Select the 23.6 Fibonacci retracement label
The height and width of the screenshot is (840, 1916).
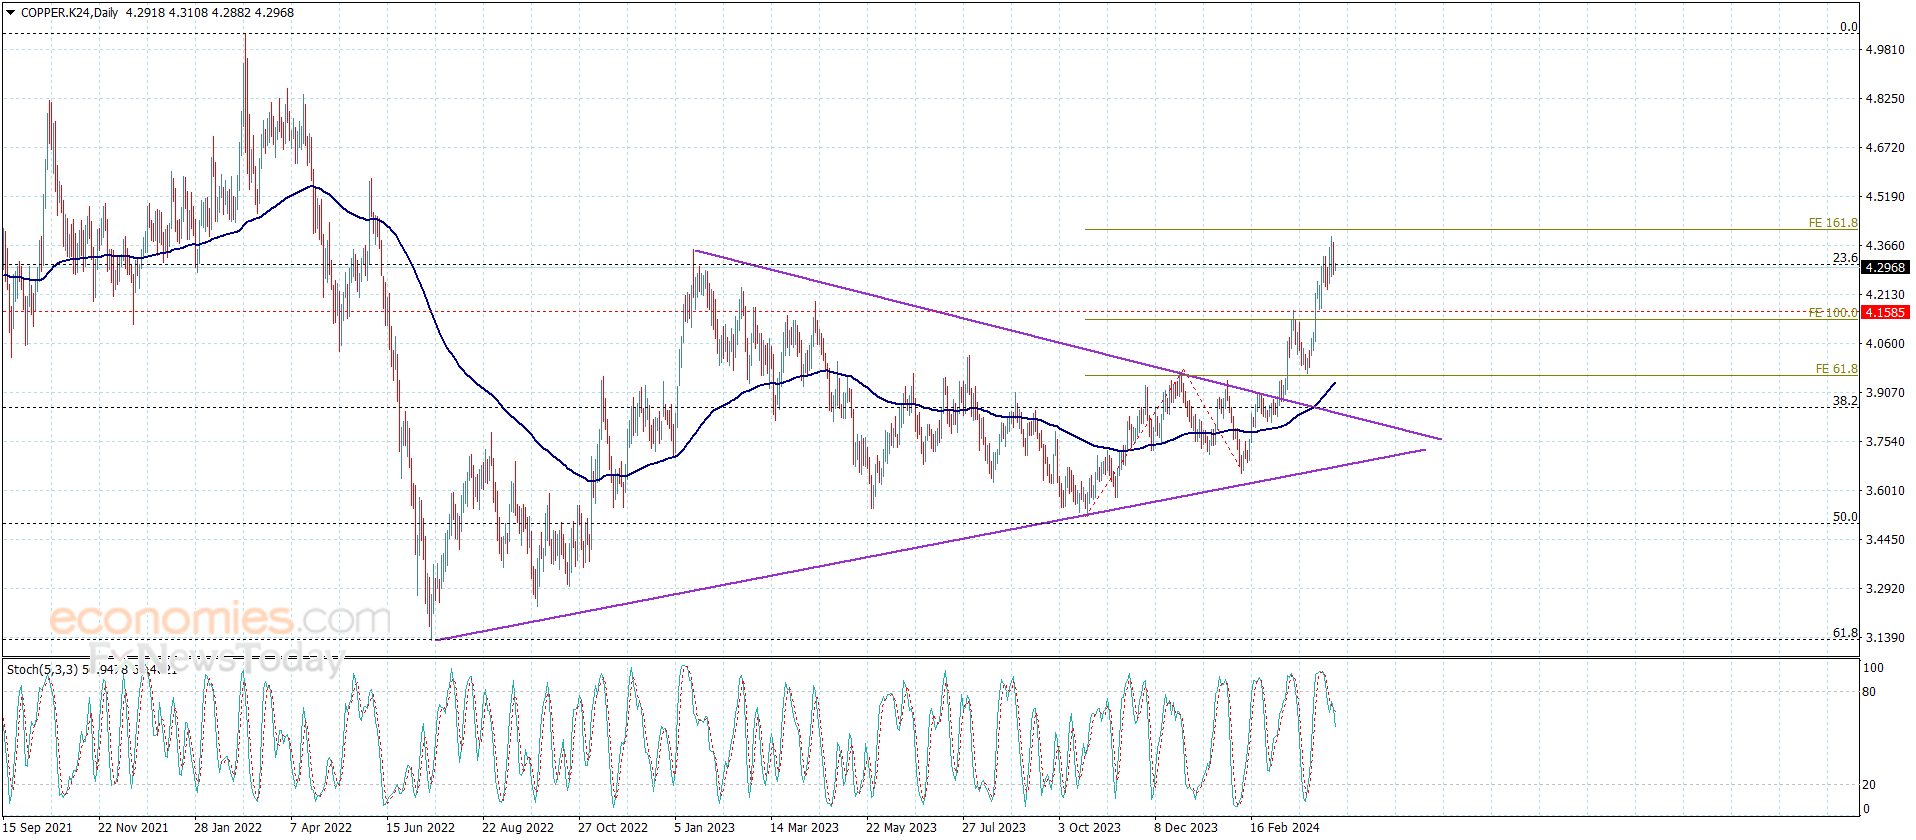1844,258
